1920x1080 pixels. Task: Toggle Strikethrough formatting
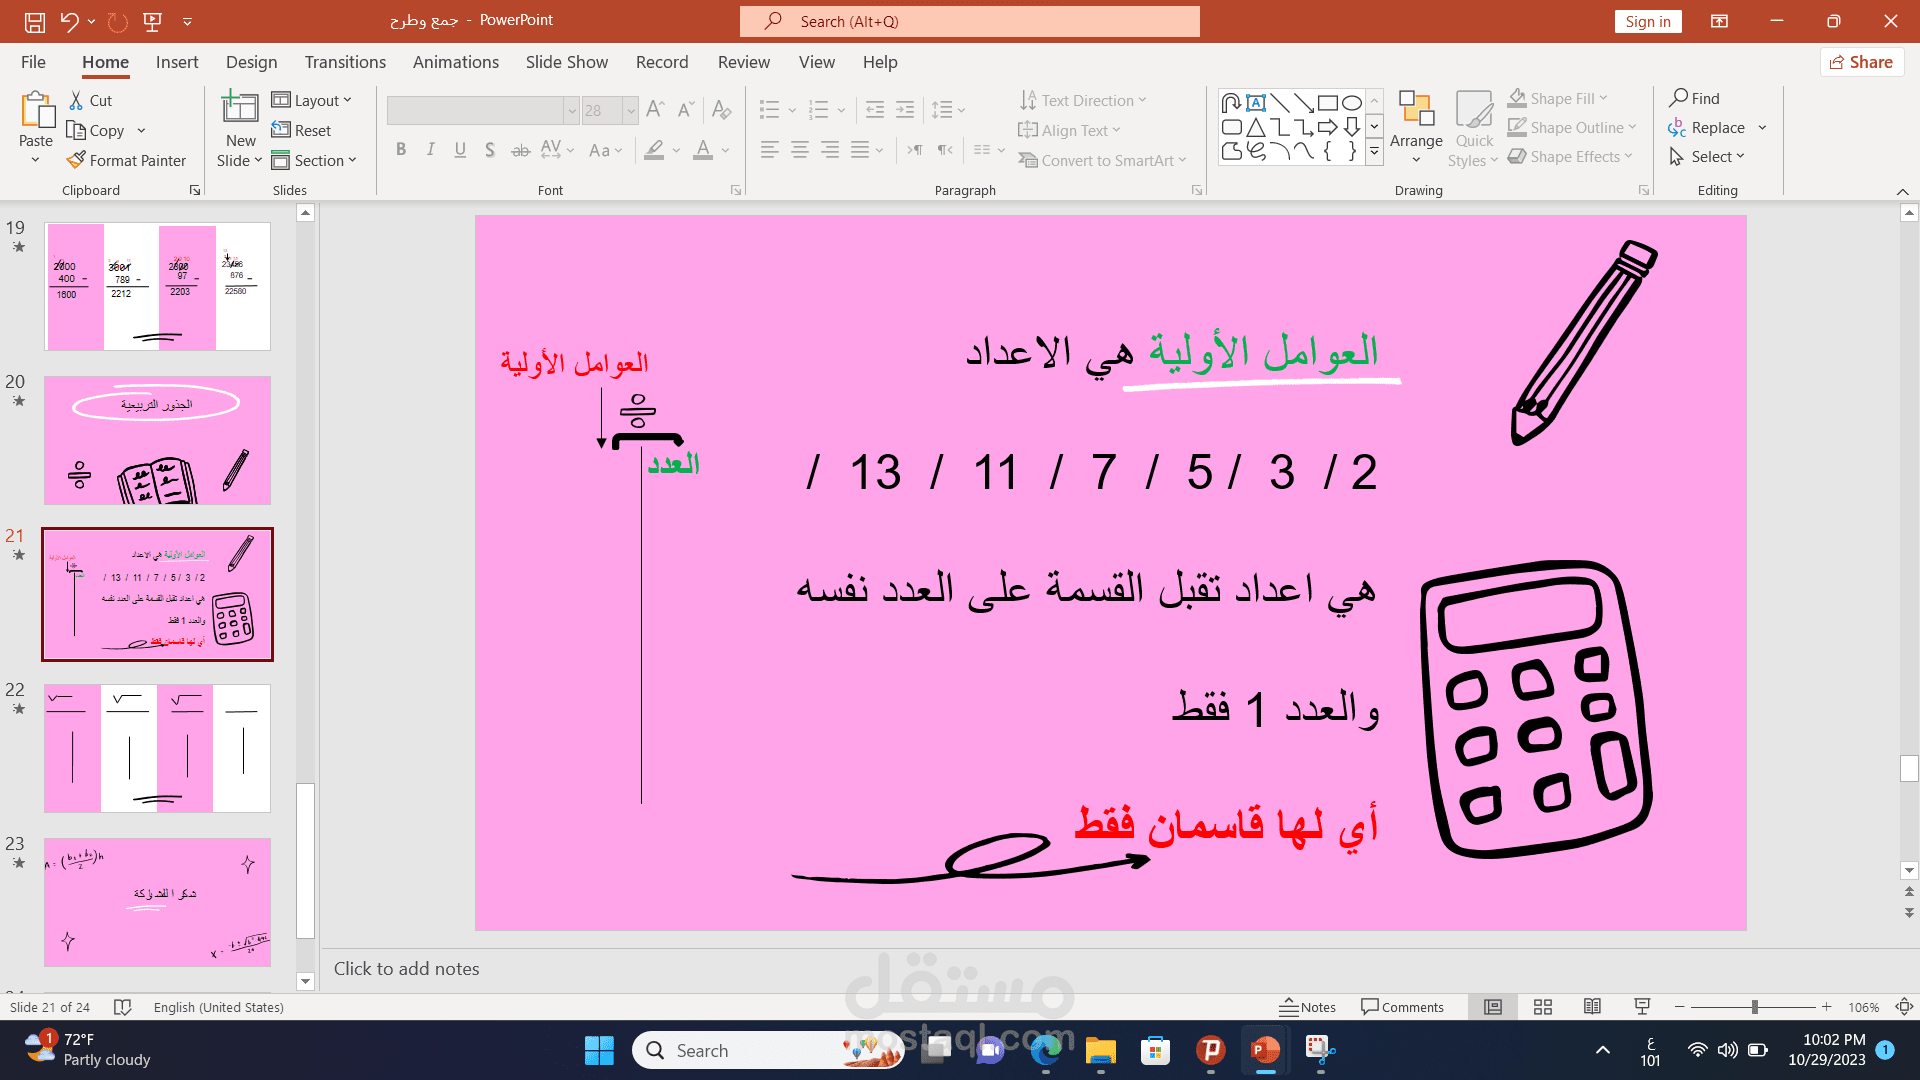click(520, 150)
